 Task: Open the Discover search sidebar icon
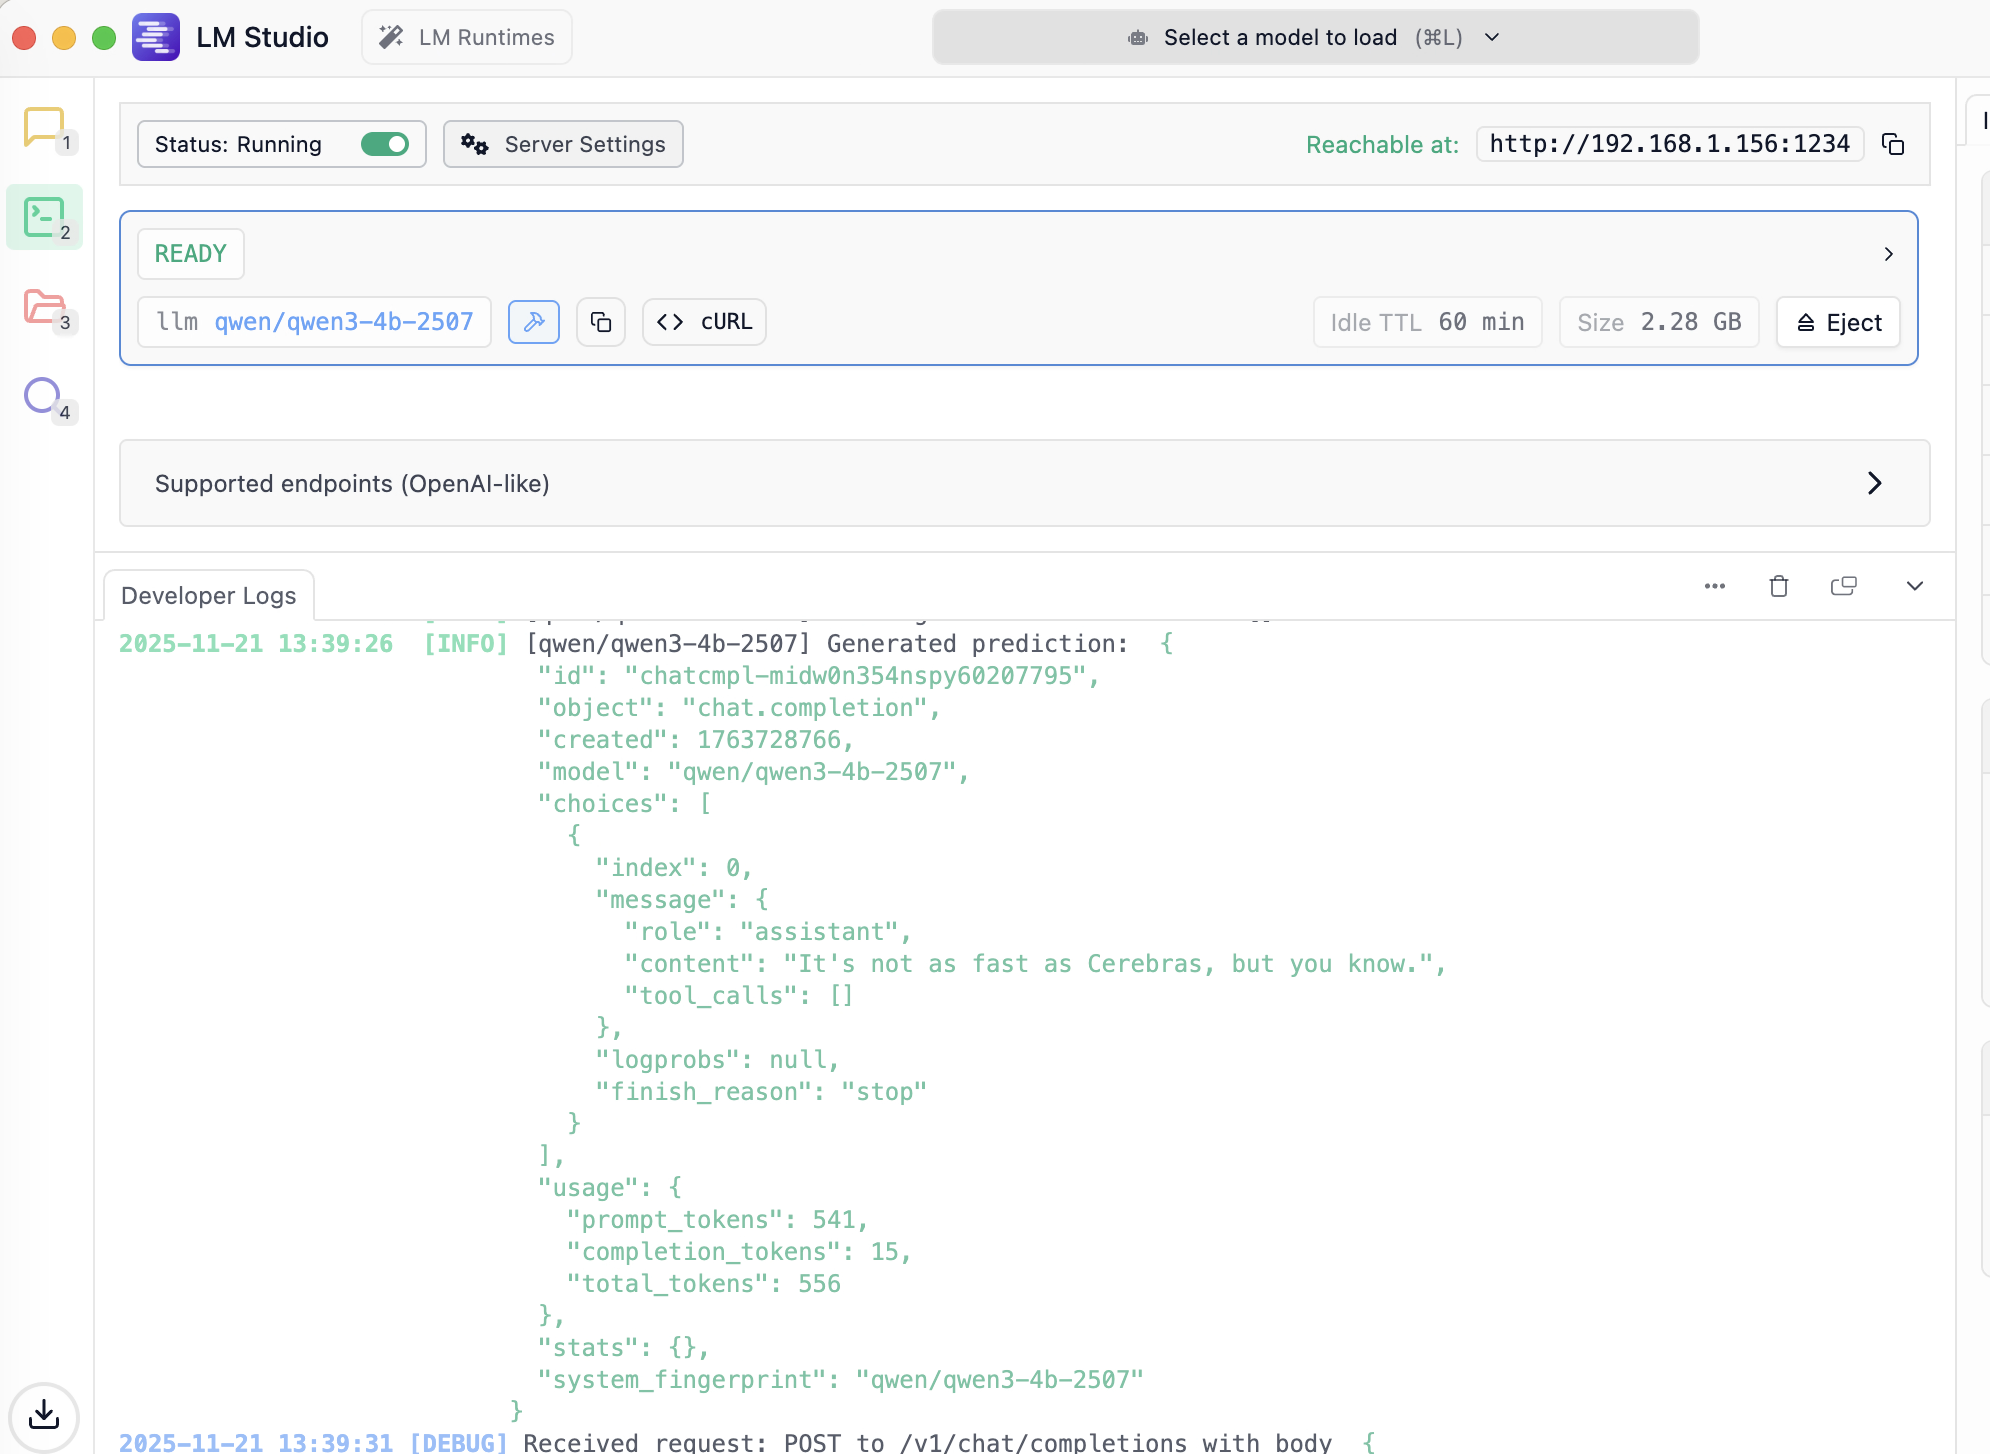click(x=44, y=396)
